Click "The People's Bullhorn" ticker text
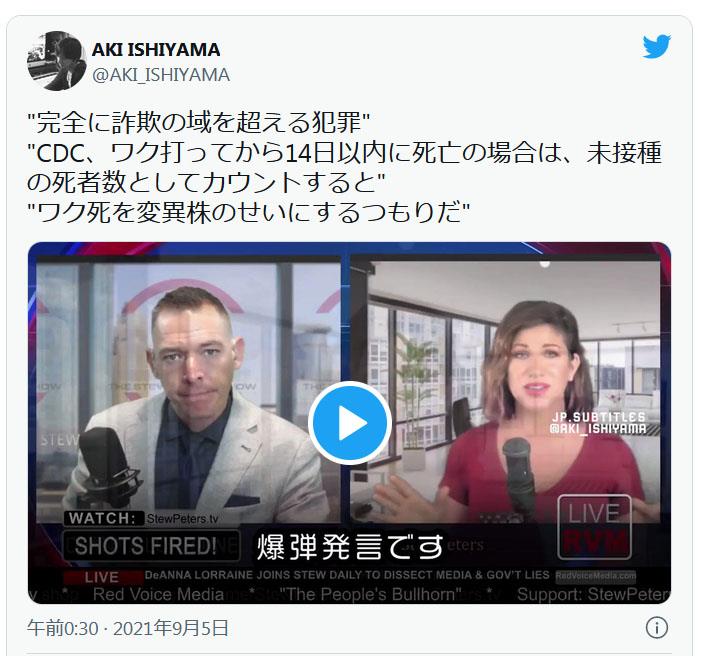Image resolution: width=707 pixels, height=656 pixels. [x=370, y=594]
